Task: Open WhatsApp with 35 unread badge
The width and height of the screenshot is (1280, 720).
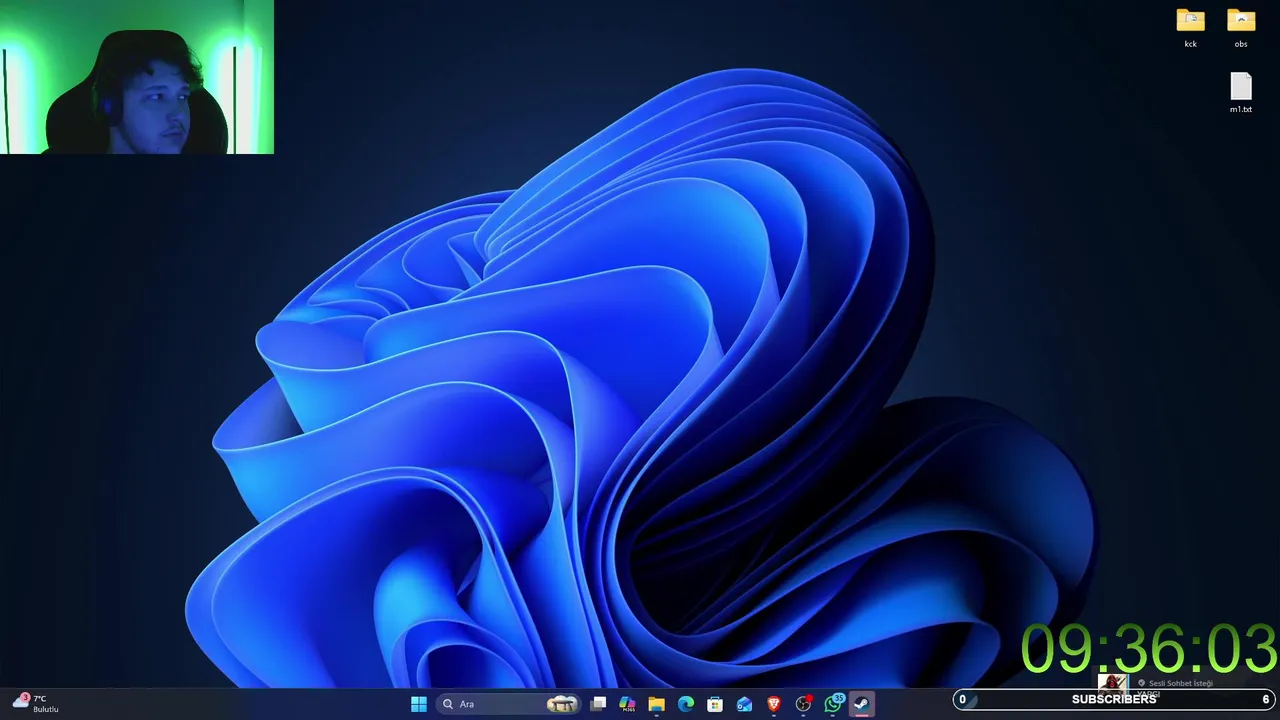Action: (x=833, y=704)
